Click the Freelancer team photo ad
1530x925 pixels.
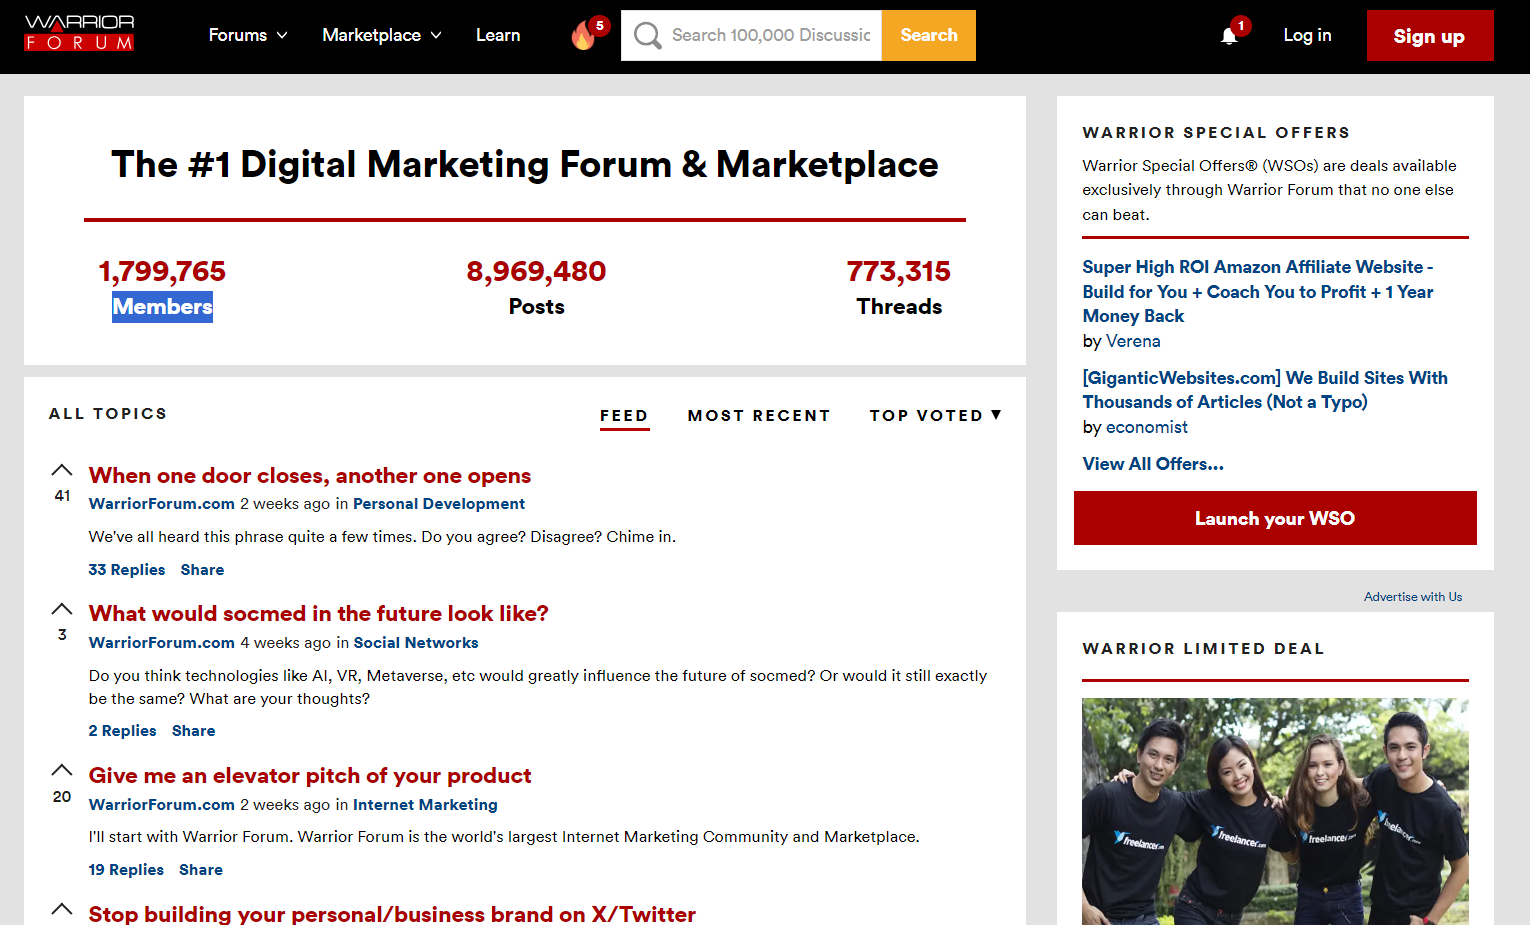[1275, 811]
